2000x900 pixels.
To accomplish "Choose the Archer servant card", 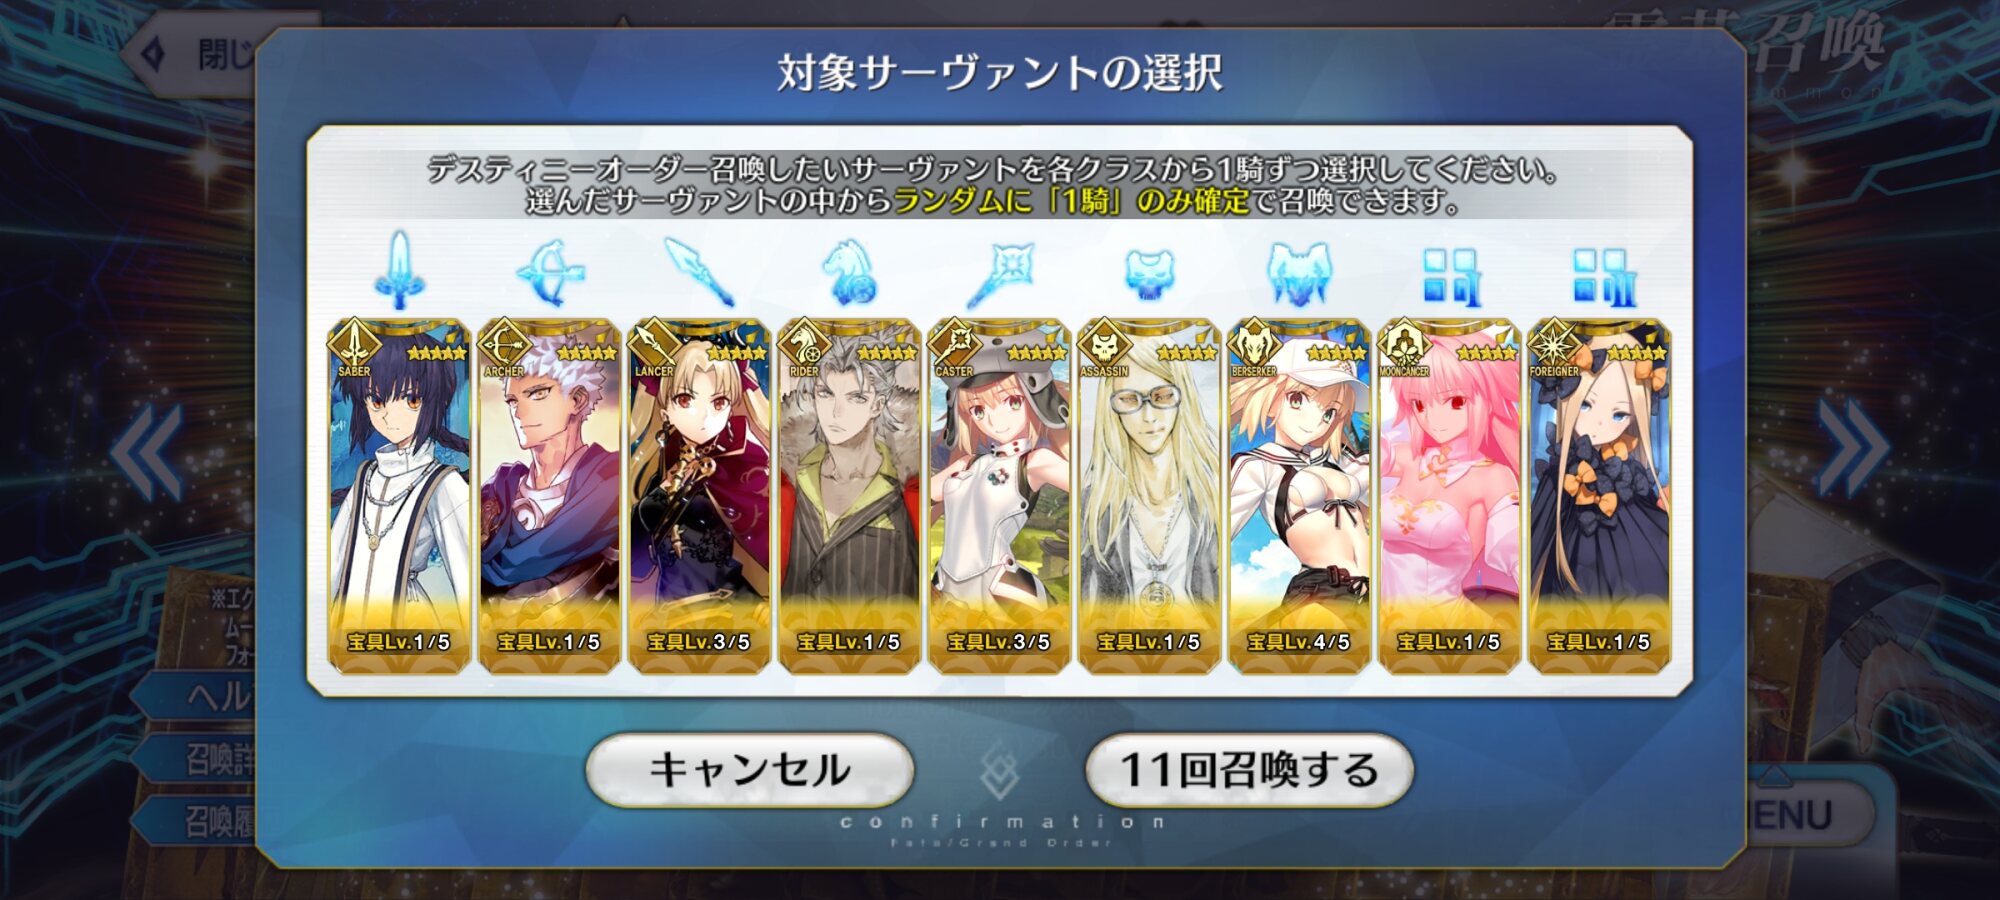I will [549, 496].
